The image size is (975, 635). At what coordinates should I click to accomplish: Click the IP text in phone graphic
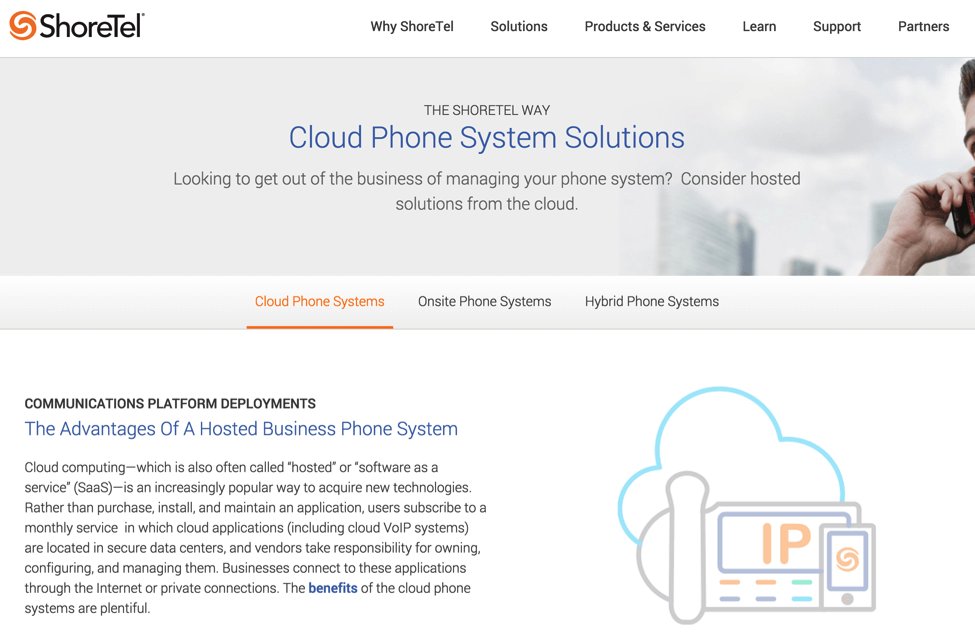pyautogui.click(x=786, y=543)
